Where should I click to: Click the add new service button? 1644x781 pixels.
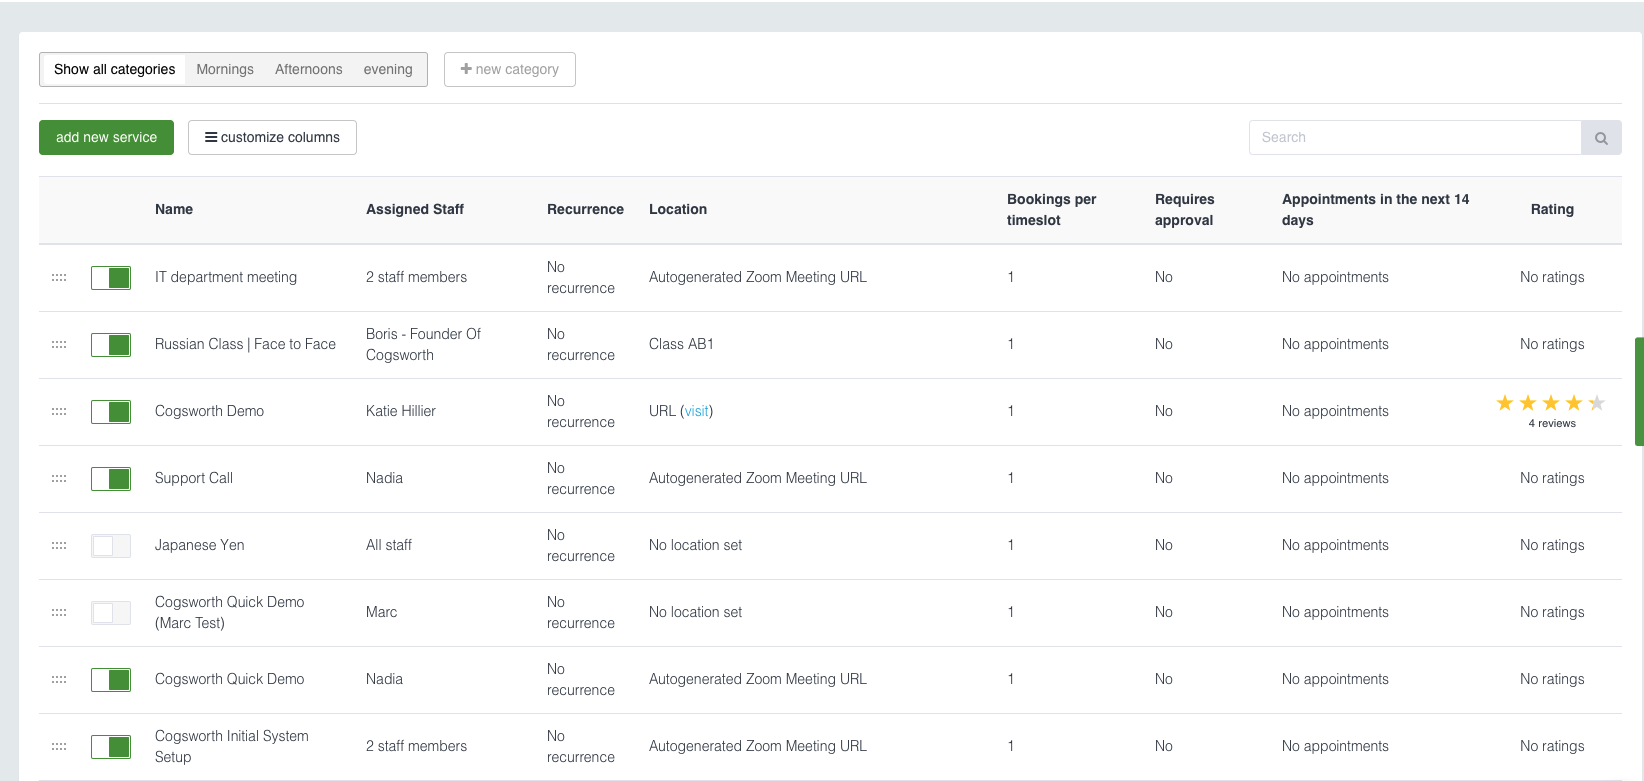pos(106,138)
